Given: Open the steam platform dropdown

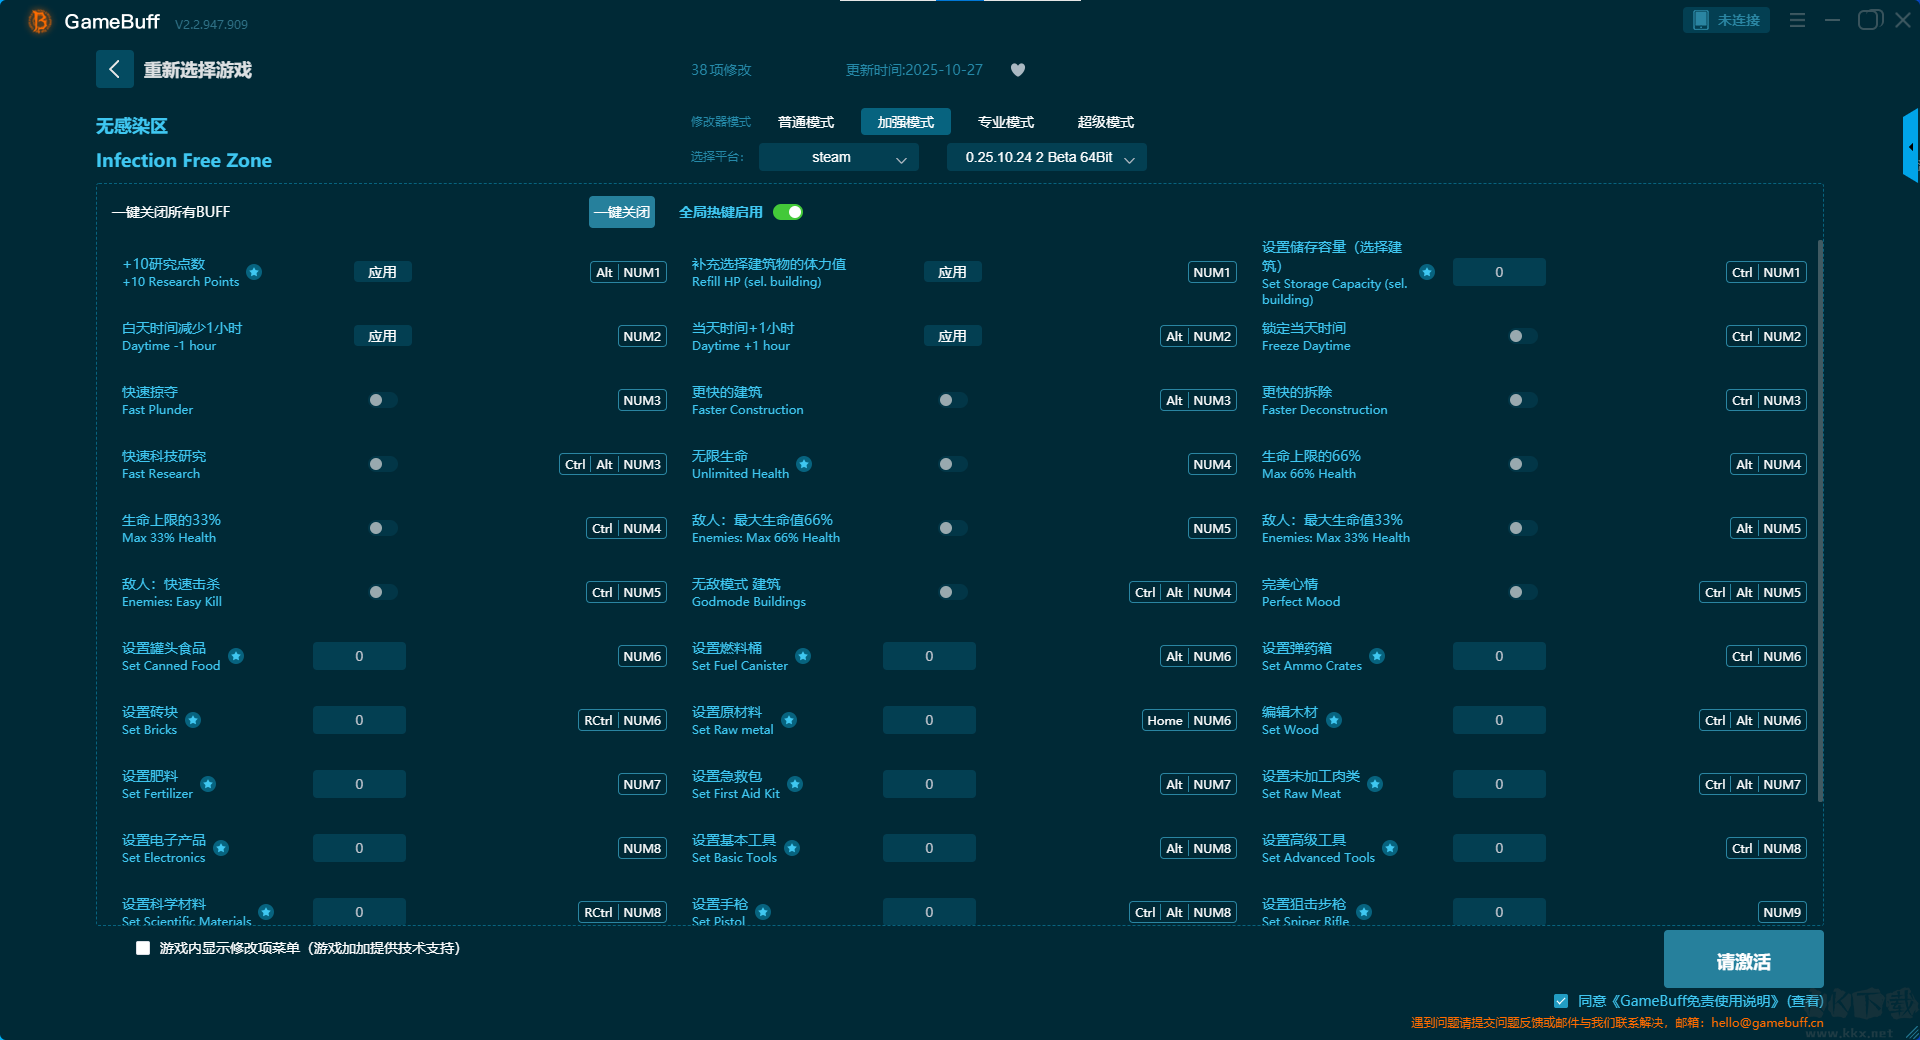Looking at the screenshot, I should coord(839,157).
